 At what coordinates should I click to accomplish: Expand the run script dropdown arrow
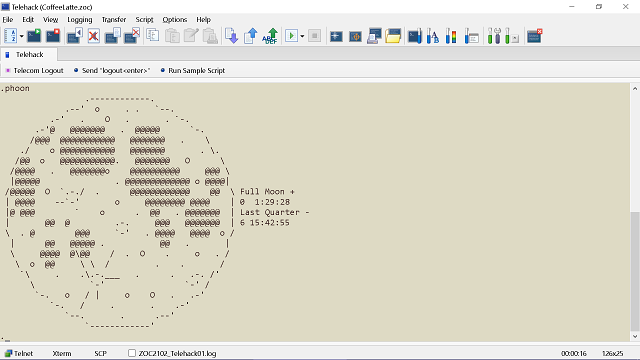tap(302, 36)
